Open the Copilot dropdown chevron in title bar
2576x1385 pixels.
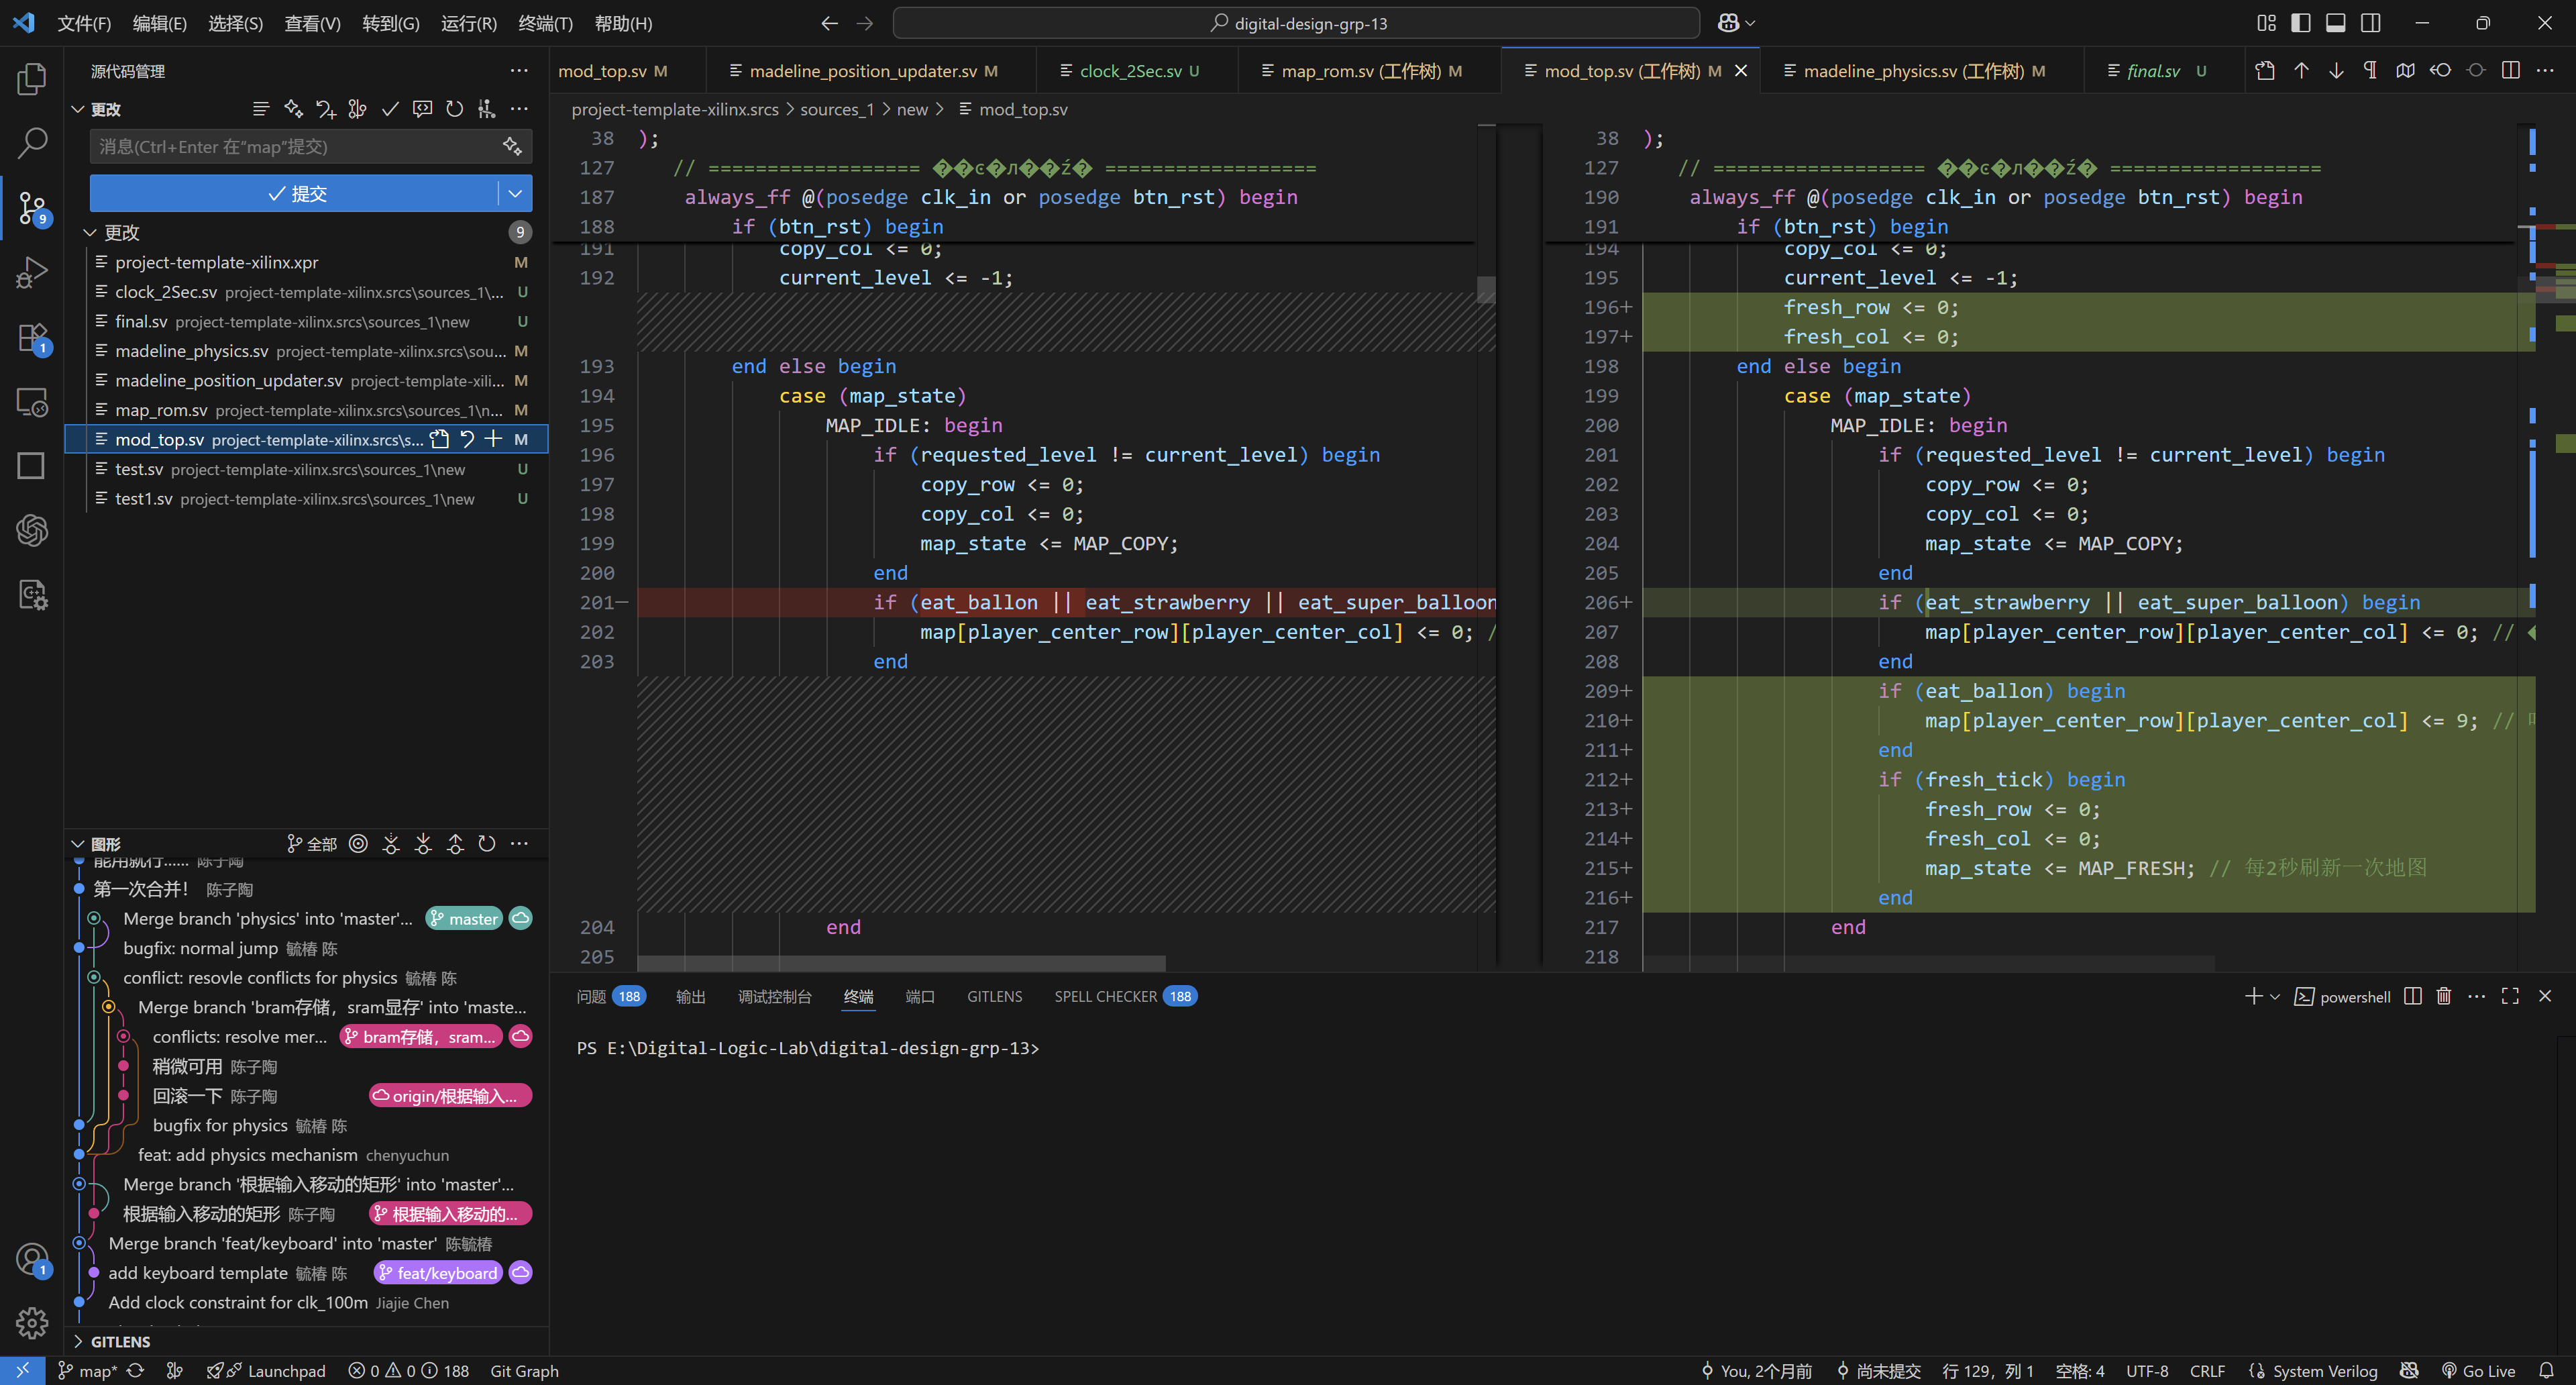point(1751,23)
